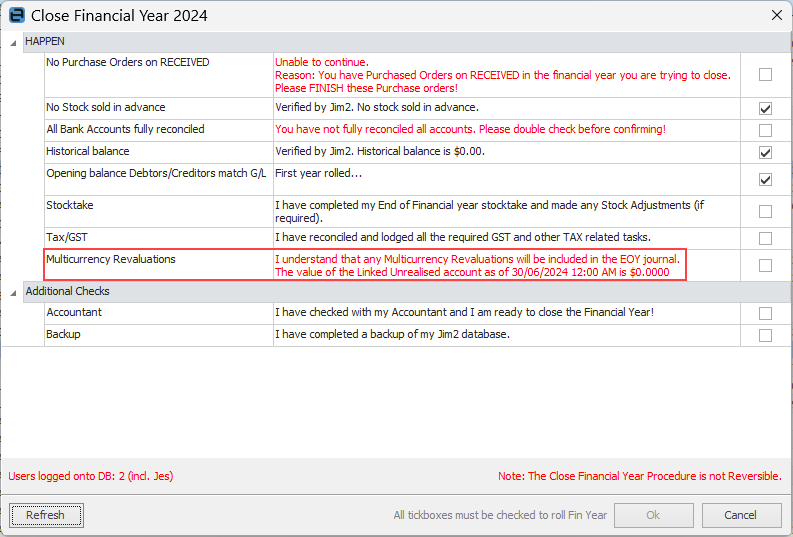This screenshot has height=537, width=793.
Task: Tick the No Purchase Orders on RECEIVED checkbox
Action: [x=765, y=74]
